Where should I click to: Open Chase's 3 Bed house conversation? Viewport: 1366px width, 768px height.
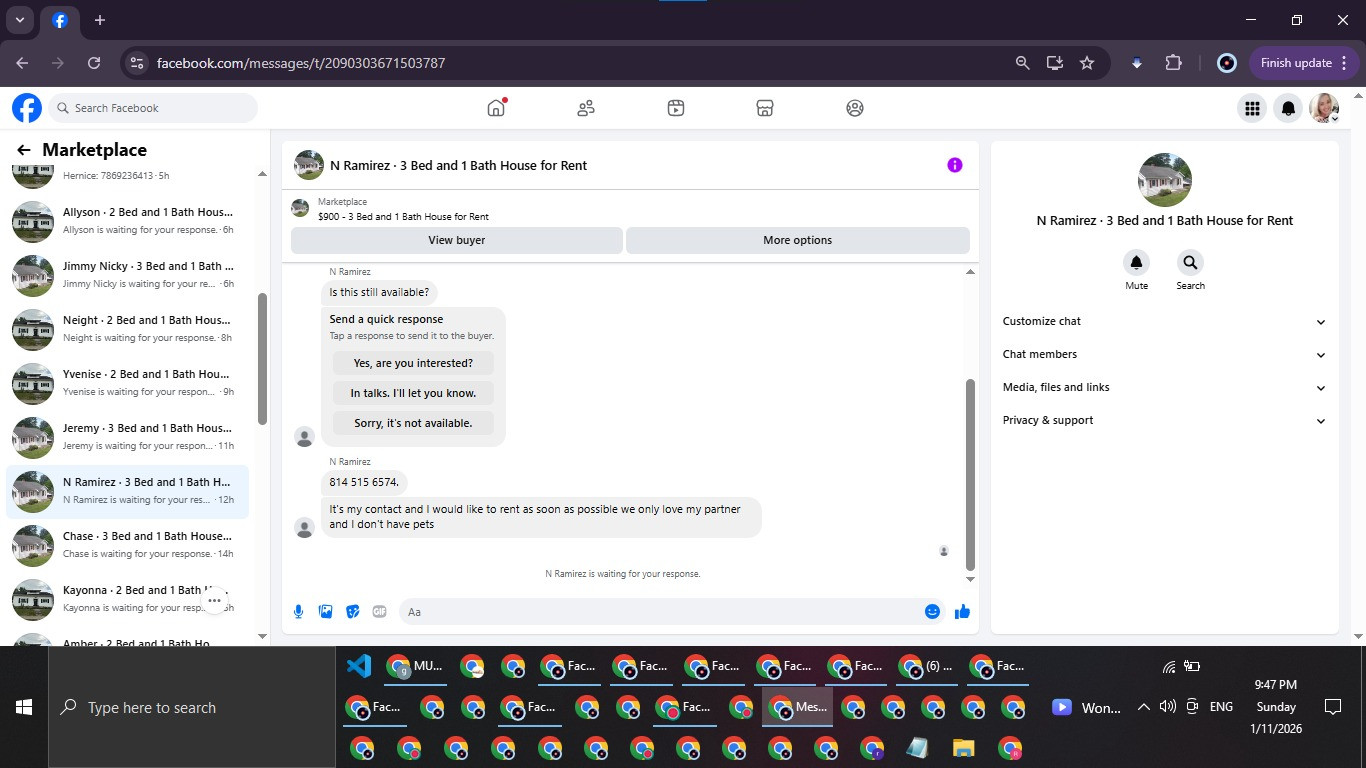pyautogui.click(x=128, y=545)
